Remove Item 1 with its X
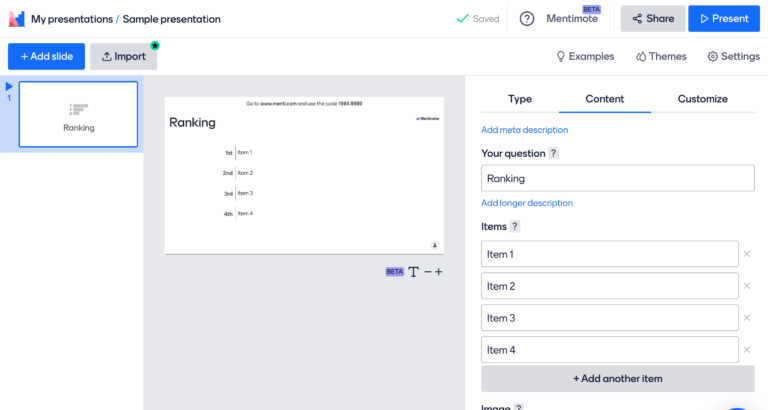 click(x=746, y=254)
